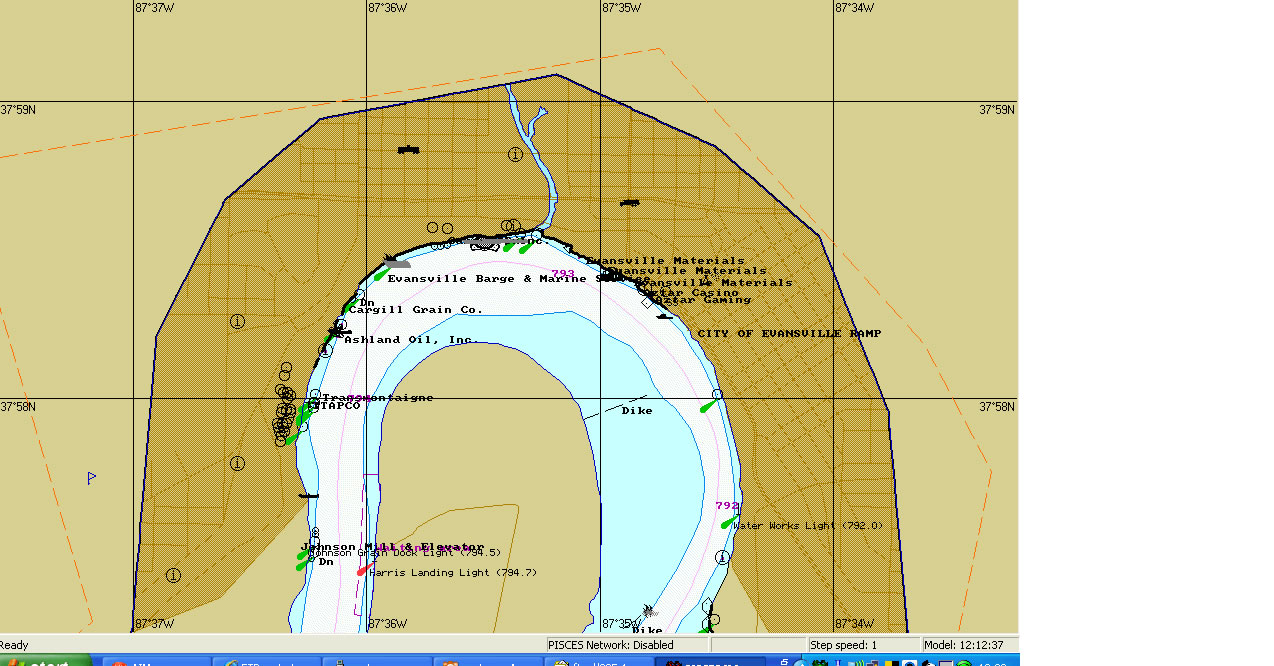This screenshot has height=666, width=1274.
Task: Click the Evansville Barge & Marine Service label
Action: tap(519, 279)
